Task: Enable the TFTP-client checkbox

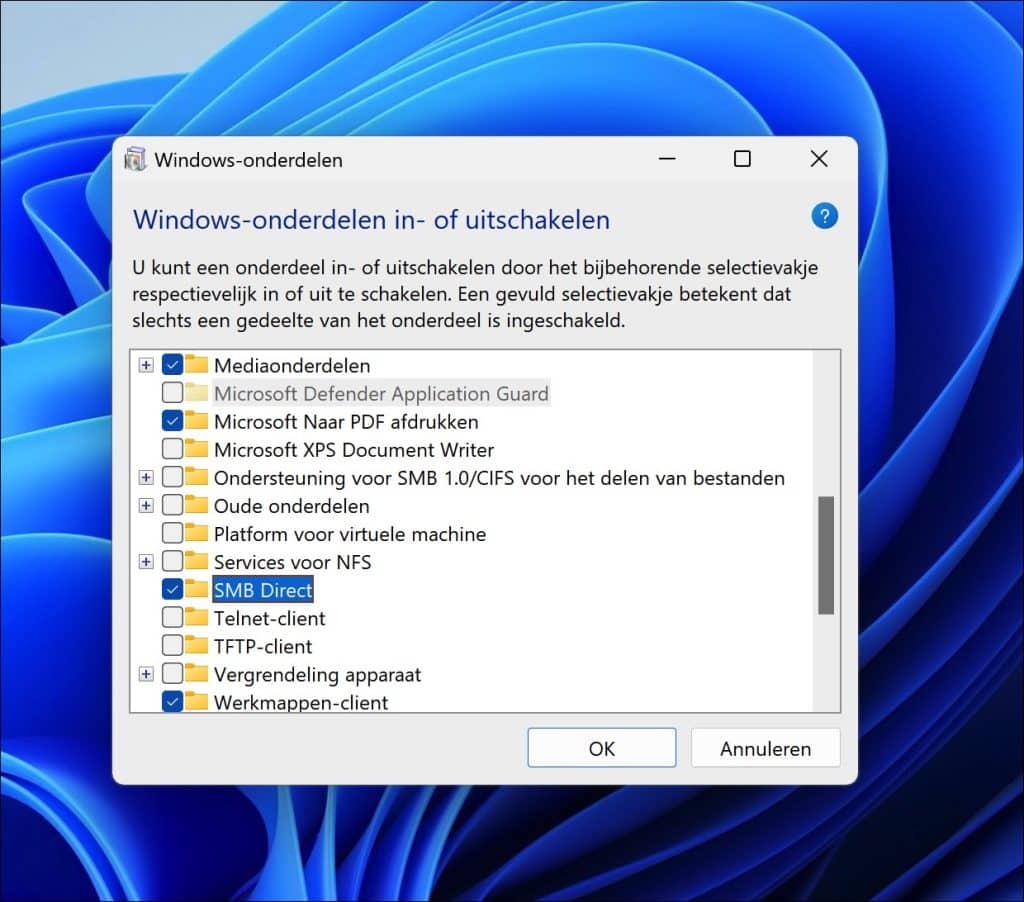Action: tap(172, 645)
